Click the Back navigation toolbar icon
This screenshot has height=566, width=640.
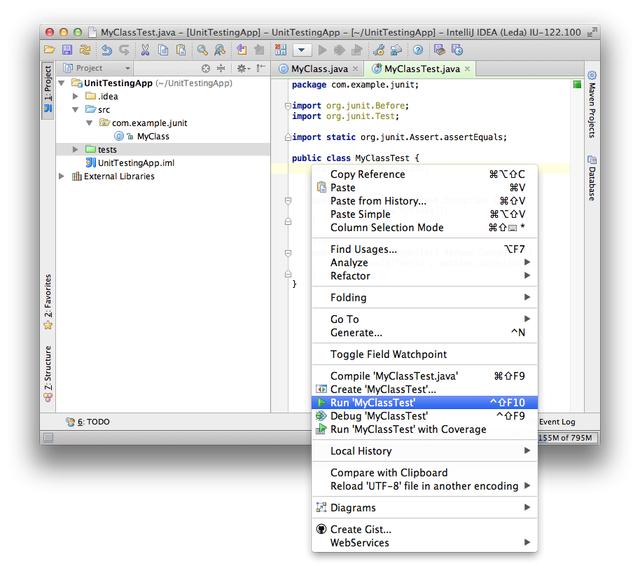click(241, 50)
